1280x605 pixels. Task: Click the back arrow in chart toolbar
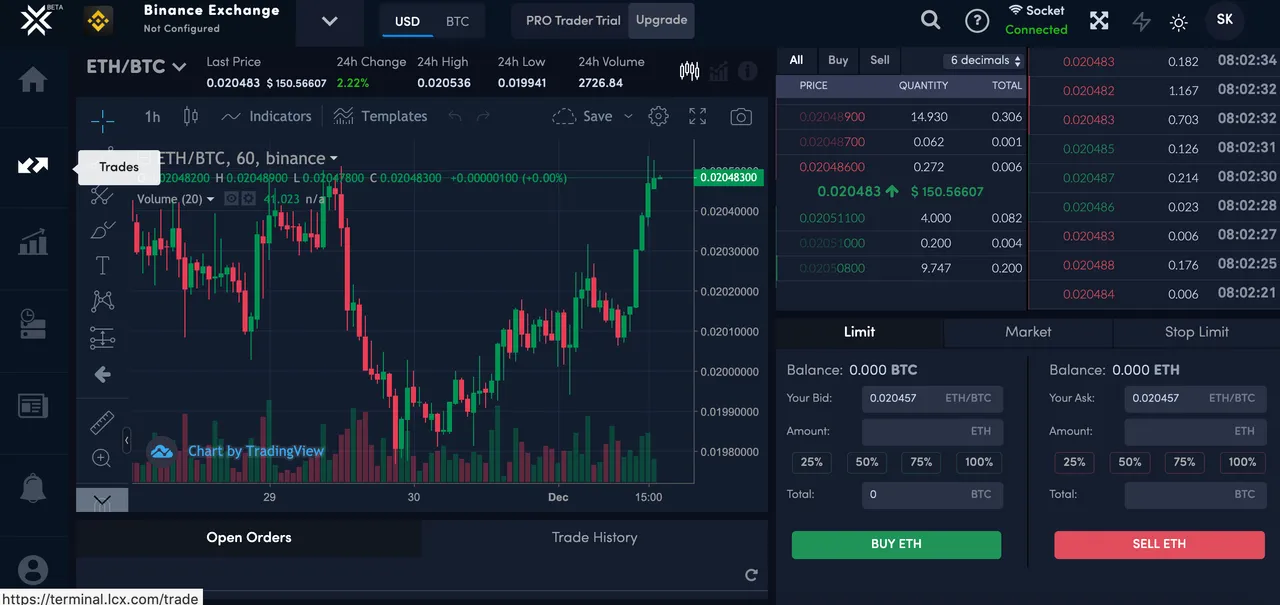point(102,375)
